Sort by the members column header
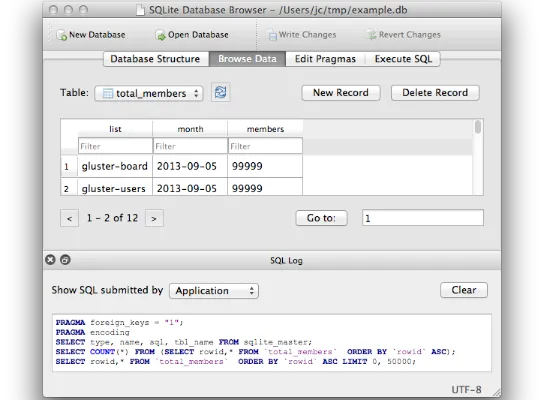 click(265, 129)
